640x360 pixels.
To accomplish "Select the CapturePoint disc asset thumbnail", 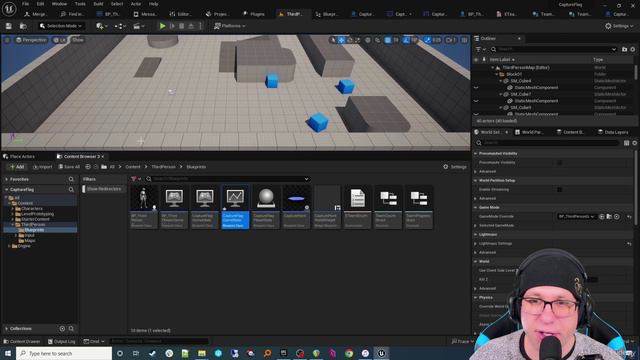I will point(296,207).
